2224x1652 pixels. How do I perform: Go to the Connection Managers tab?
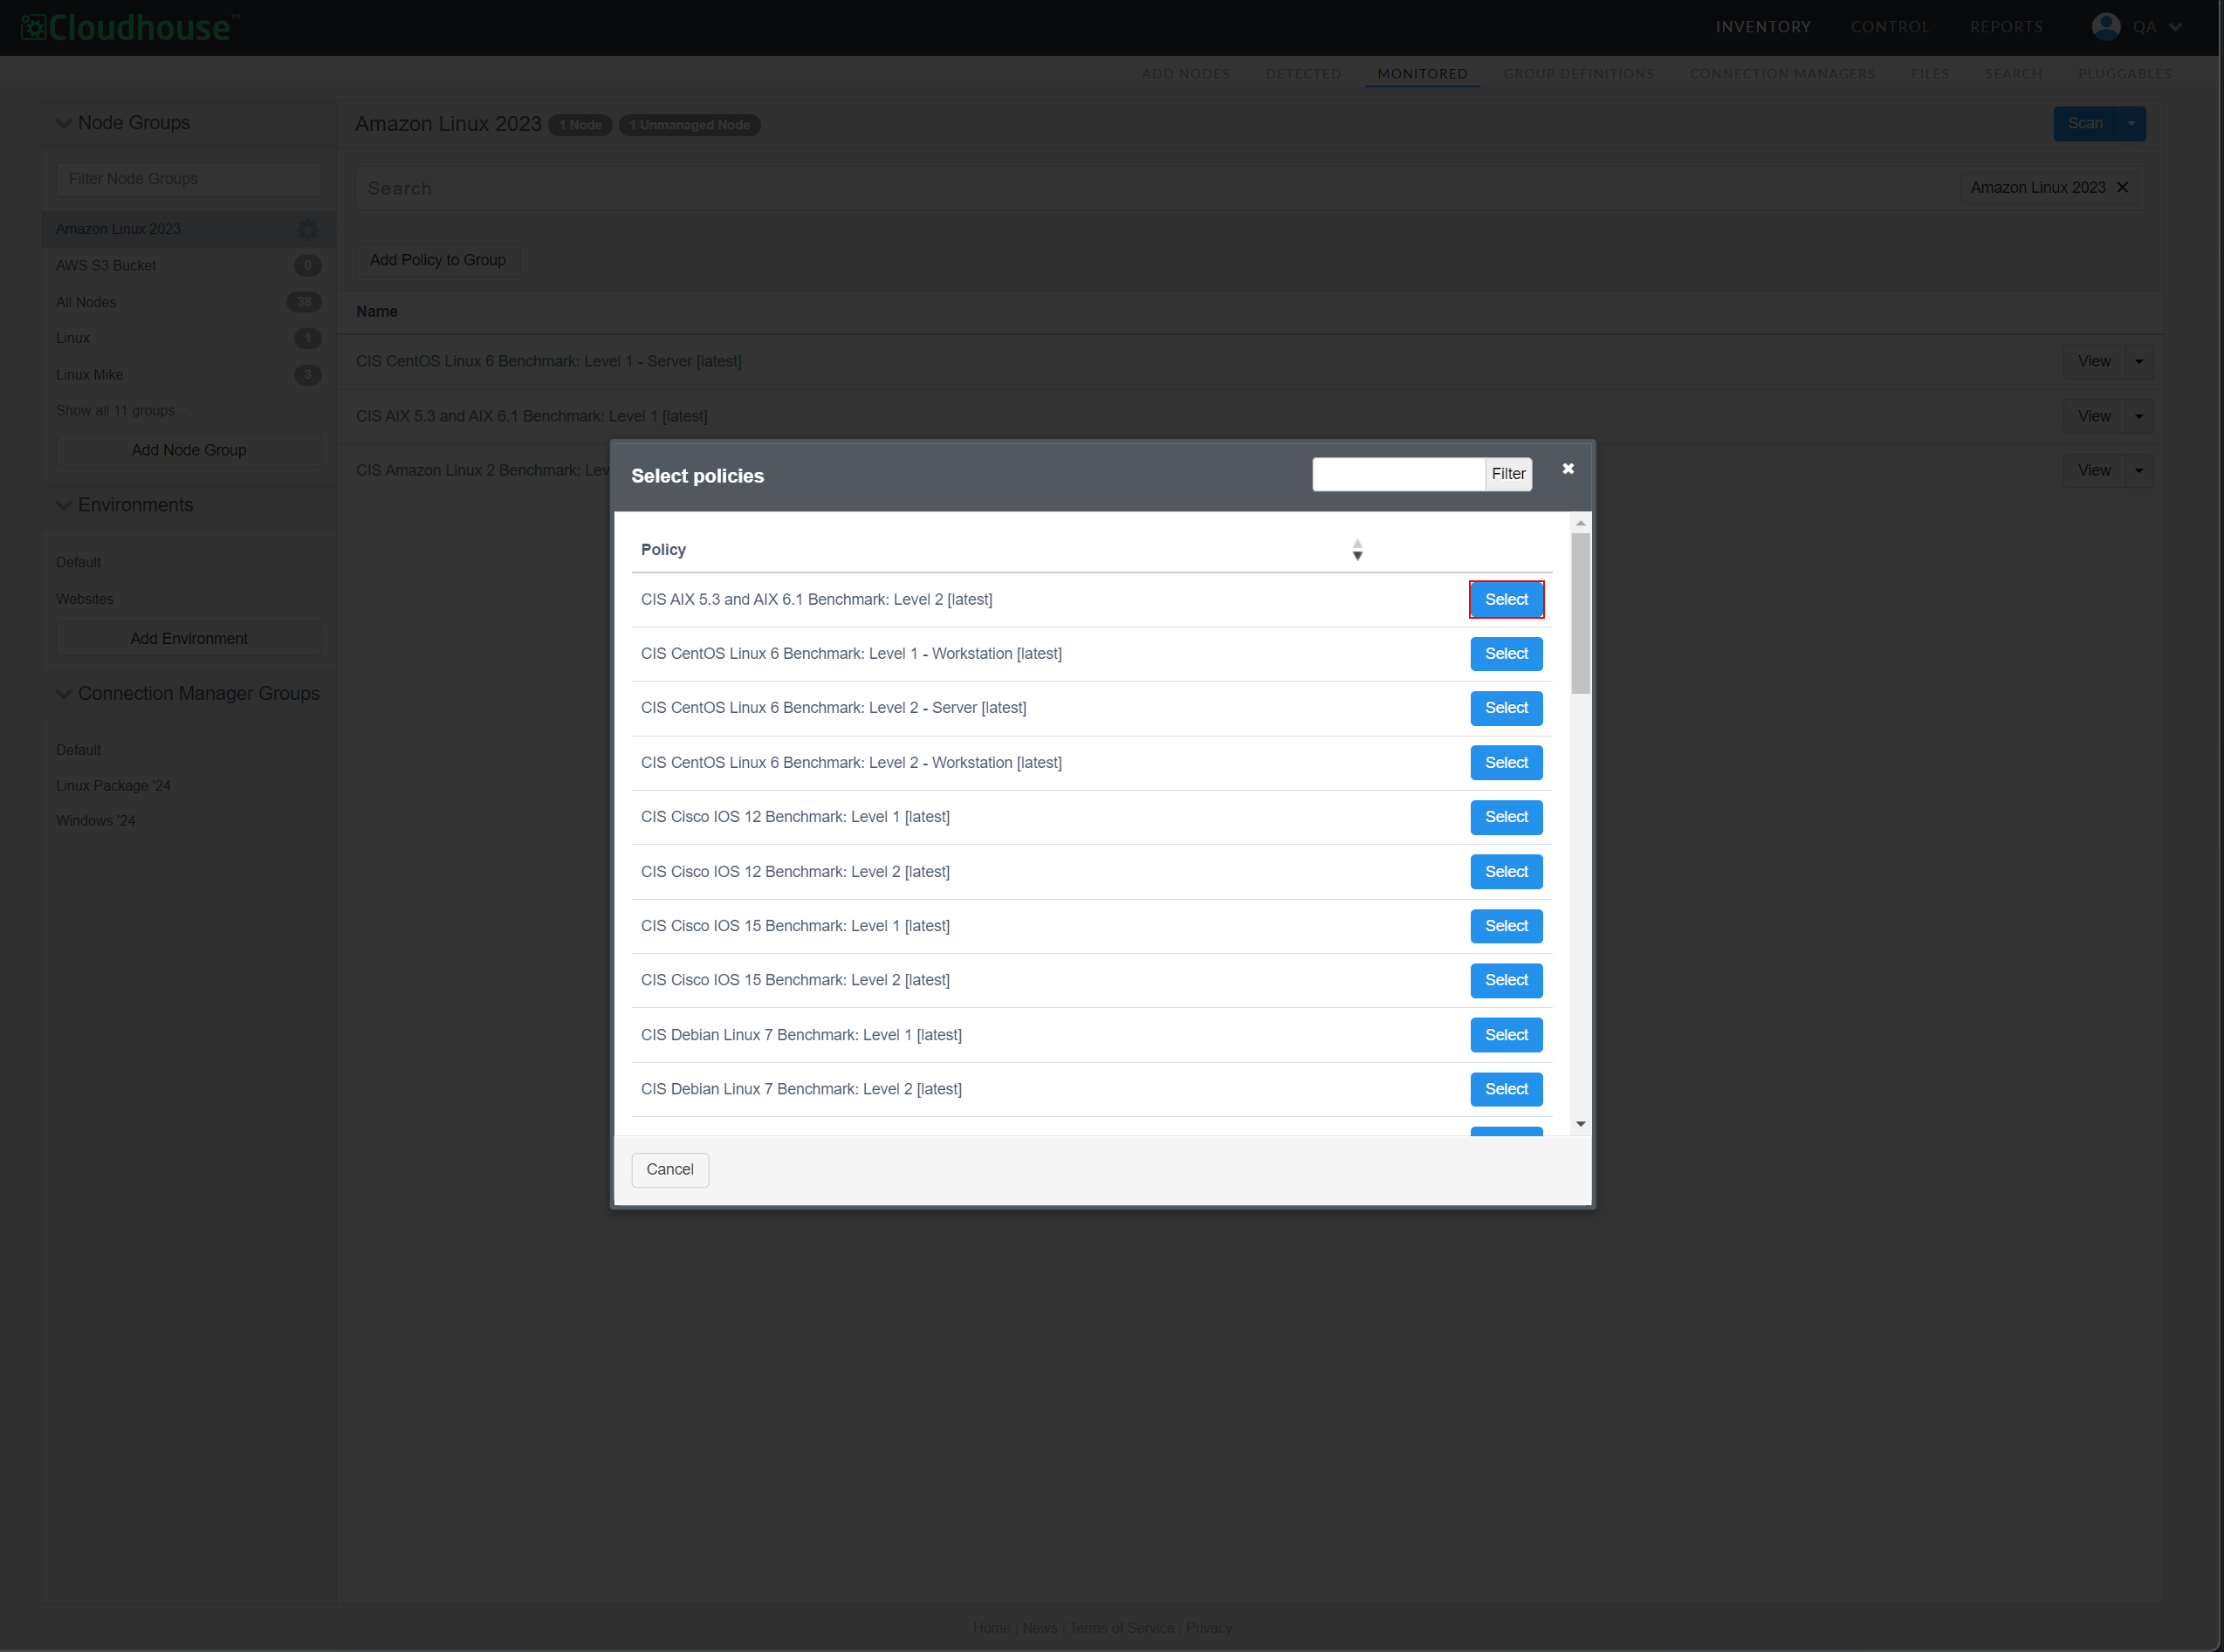[x=1782, y=74]
